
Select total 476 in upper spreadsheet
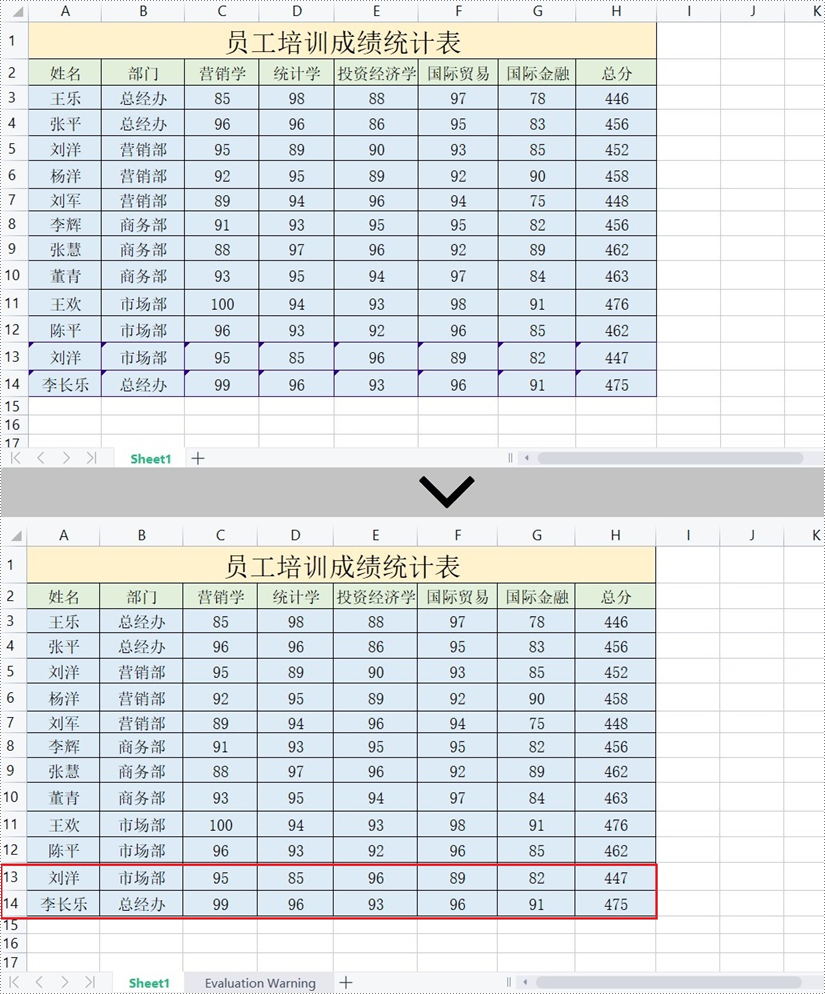pyautogui.click(x=616, y=304)
